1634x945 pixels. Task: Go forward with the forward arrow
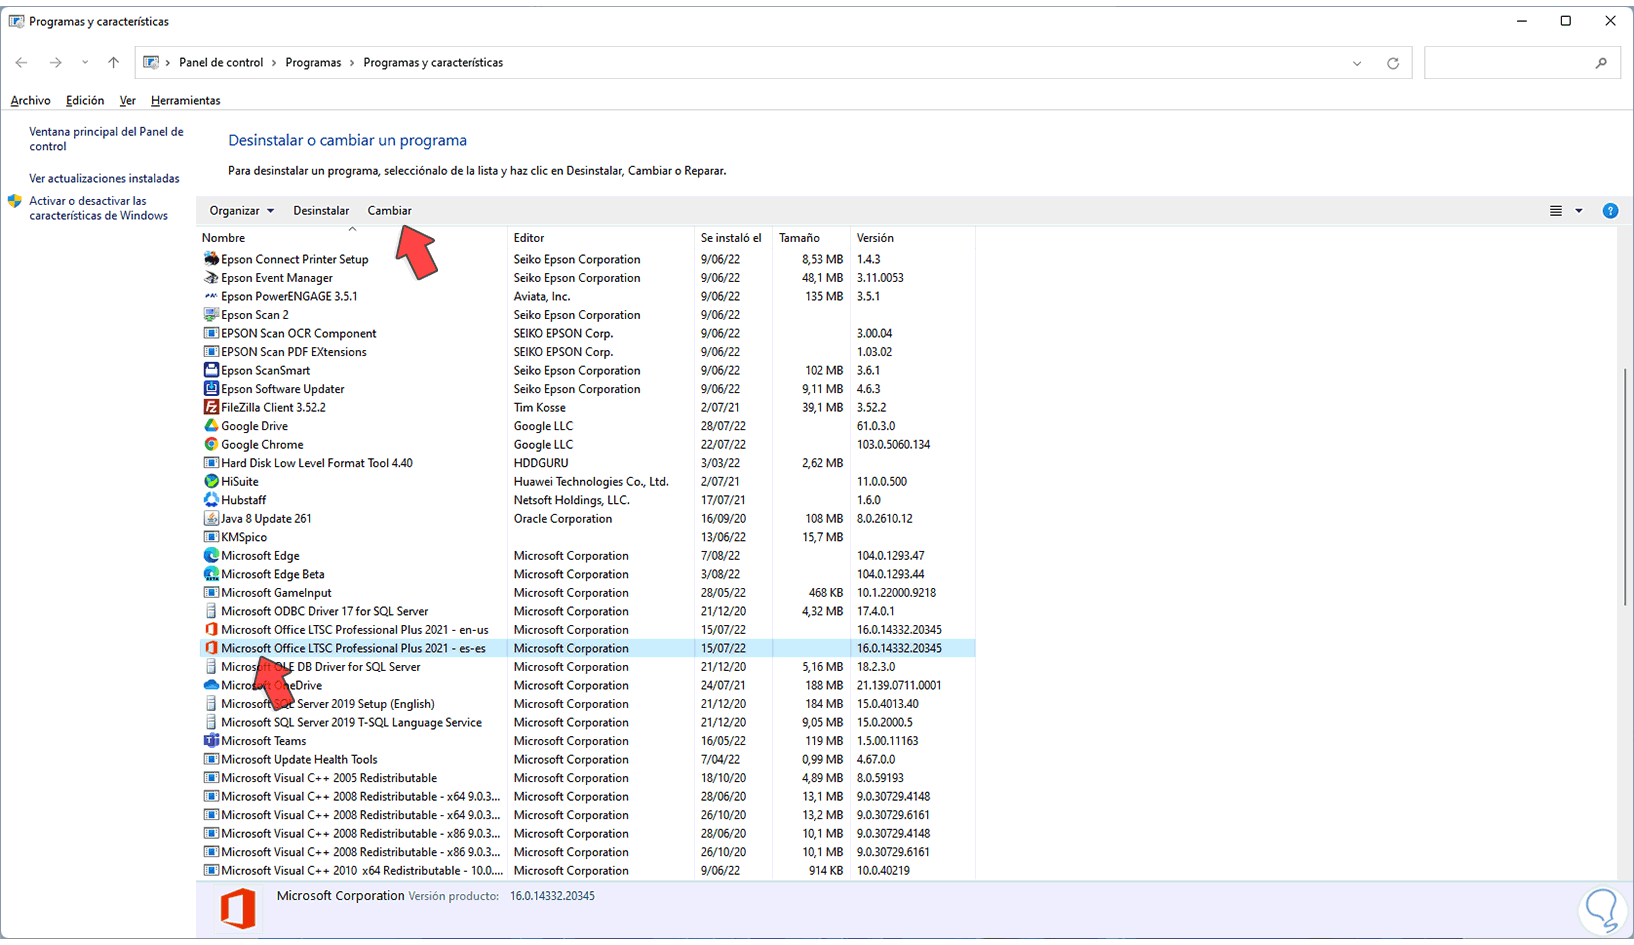pos(56,63)
